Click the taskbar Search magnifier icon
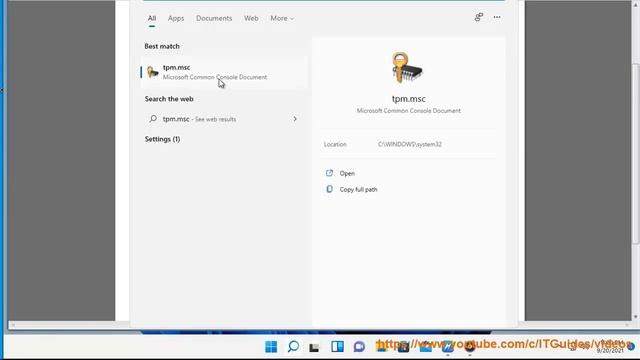 [293, 347]
